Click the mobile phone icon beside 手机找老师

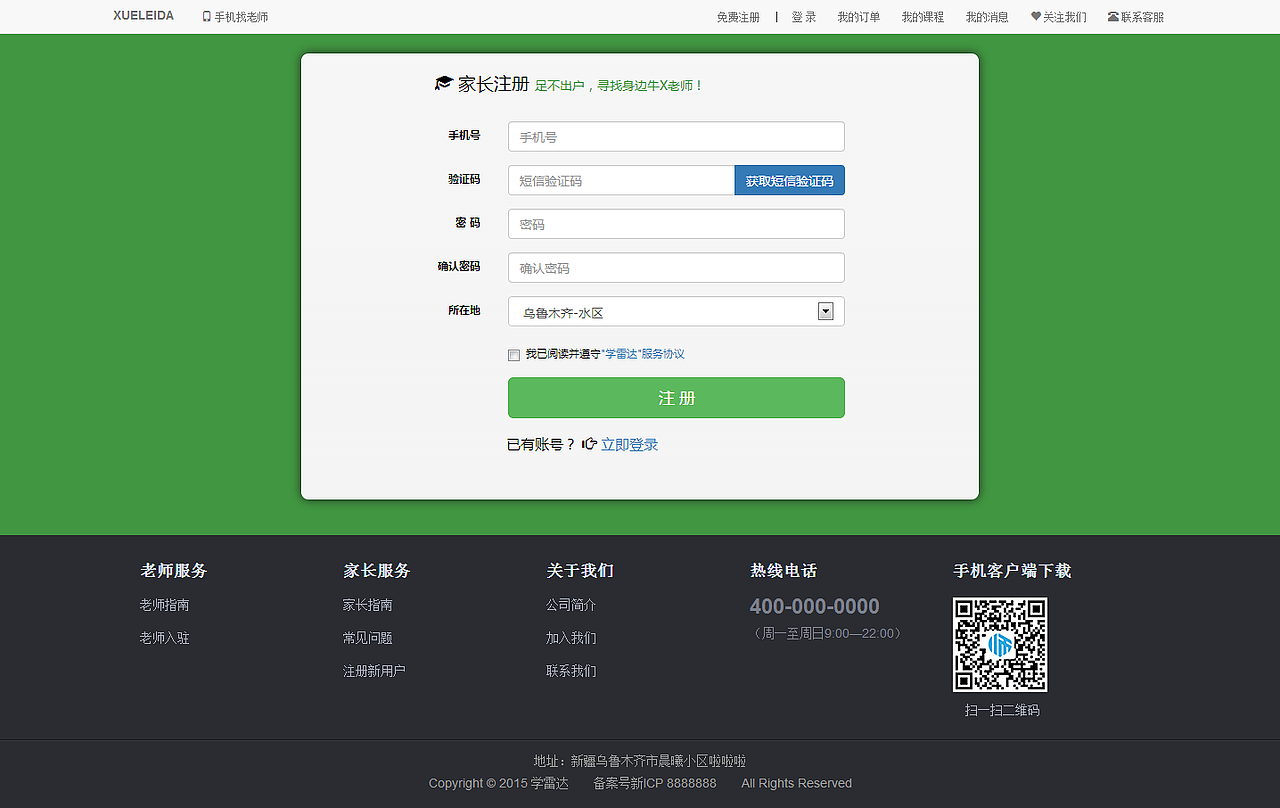coord(207,17)
